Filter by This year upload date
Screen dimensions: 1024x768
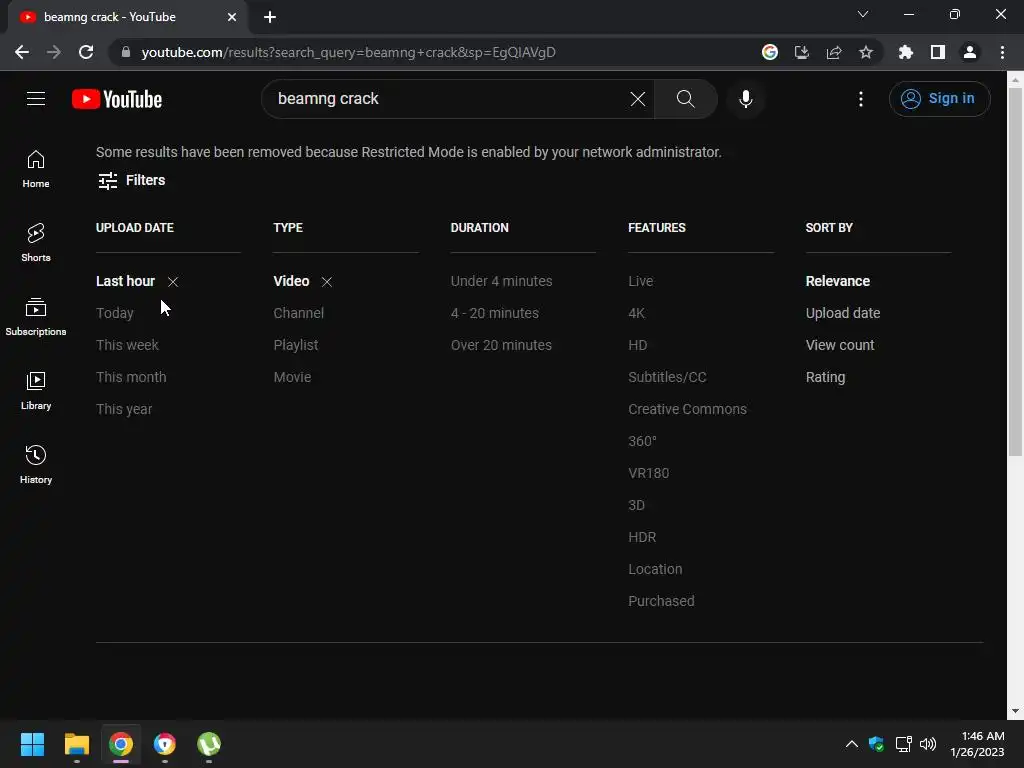click(123, 409)
